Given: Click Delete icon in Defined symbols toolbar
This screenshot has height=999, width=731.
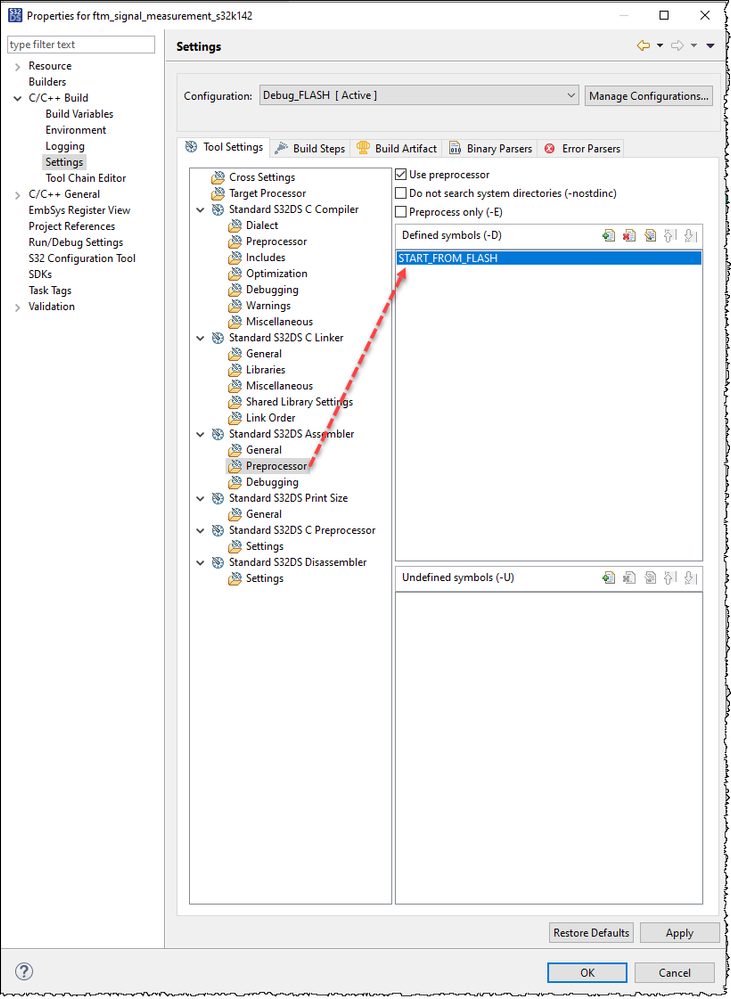Looking at the screenshot, I should coord(629,236).
